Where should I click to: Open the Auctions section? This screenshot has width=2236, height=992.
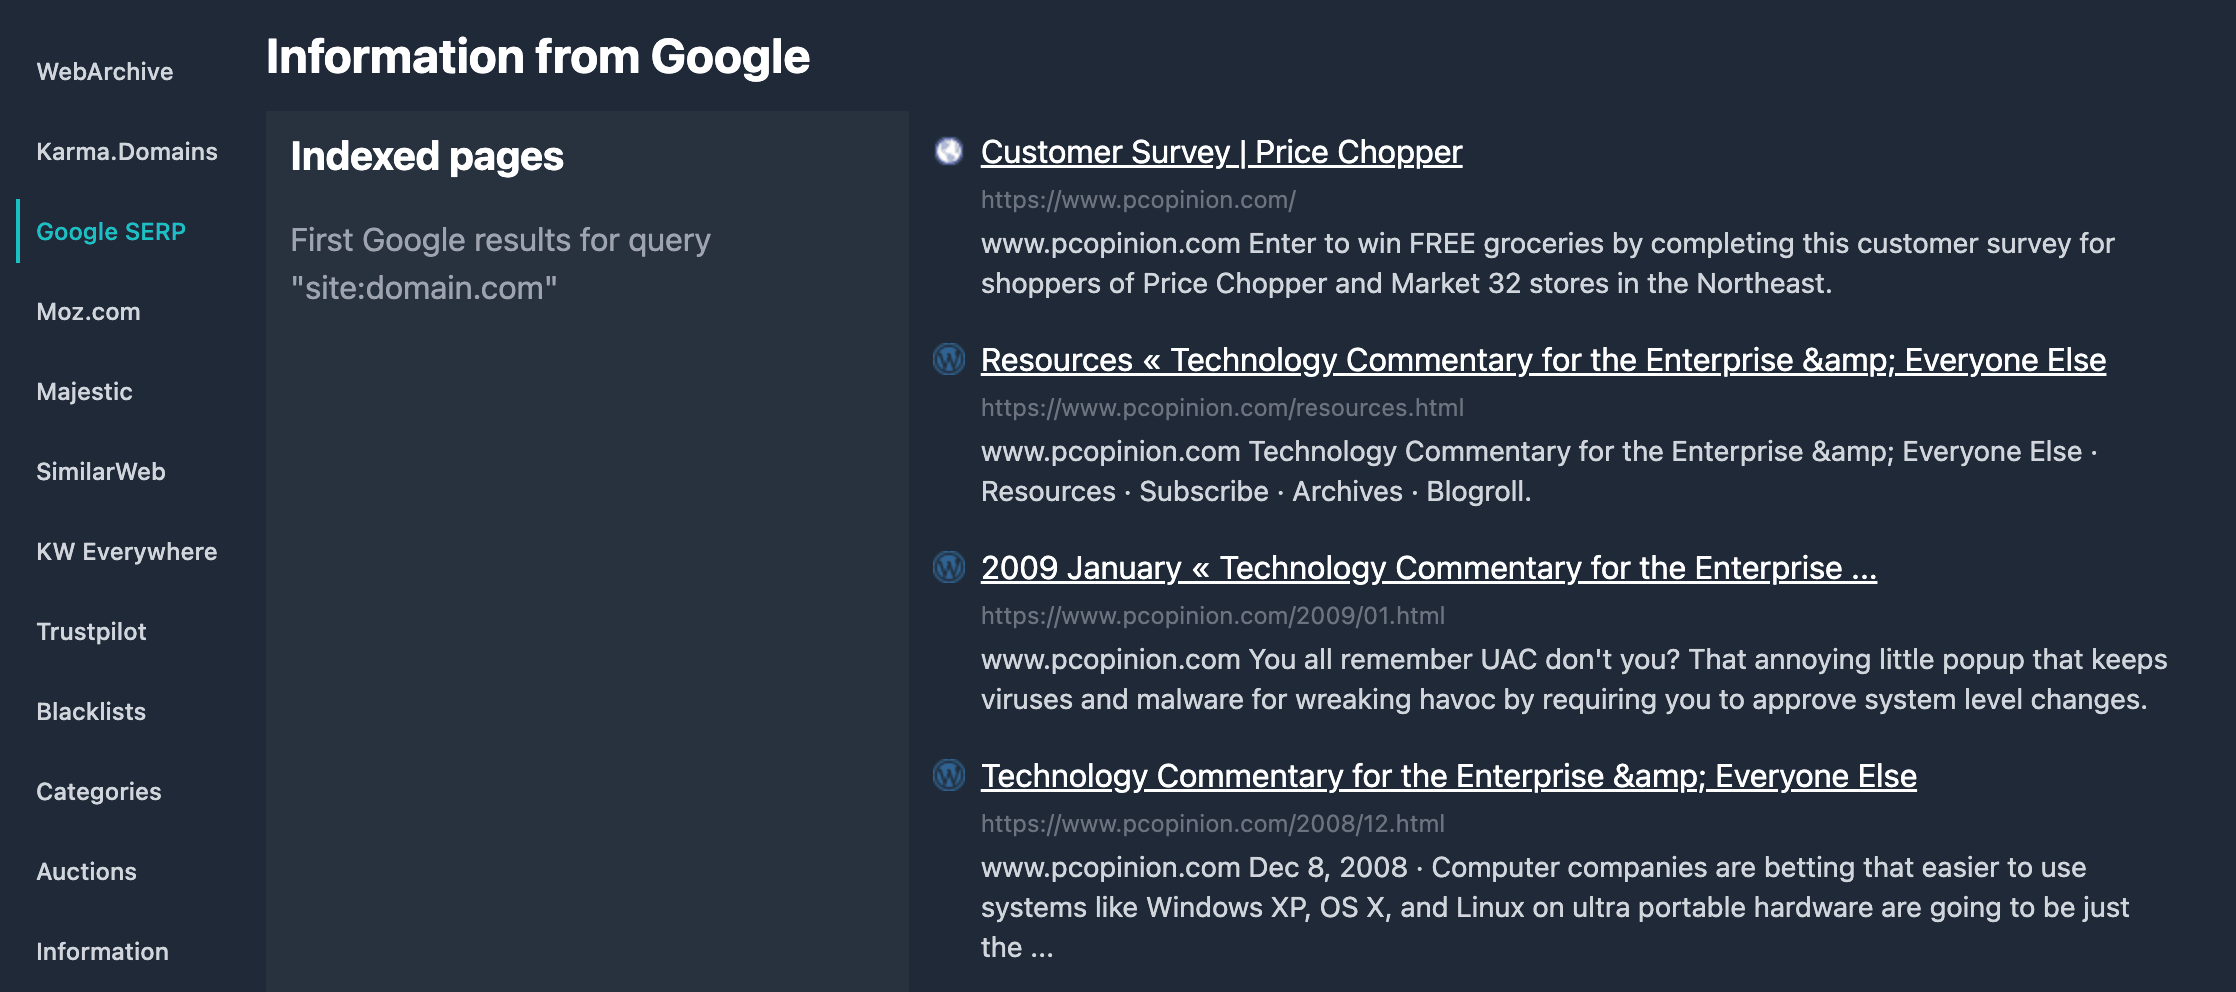pos(86,871)
